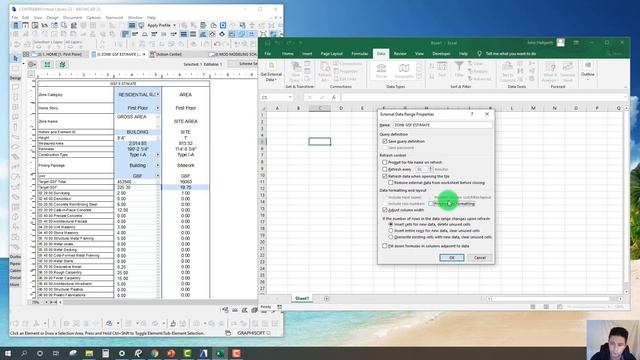This screenshot has height=360, width=640.
Task: Click Text to Columns icon in ribbon
Action: click(x=507, y=71)
